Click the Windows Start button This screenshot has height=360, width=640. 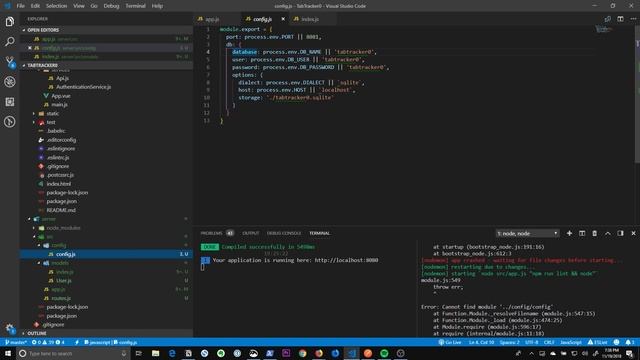click(x=8, y=353)
